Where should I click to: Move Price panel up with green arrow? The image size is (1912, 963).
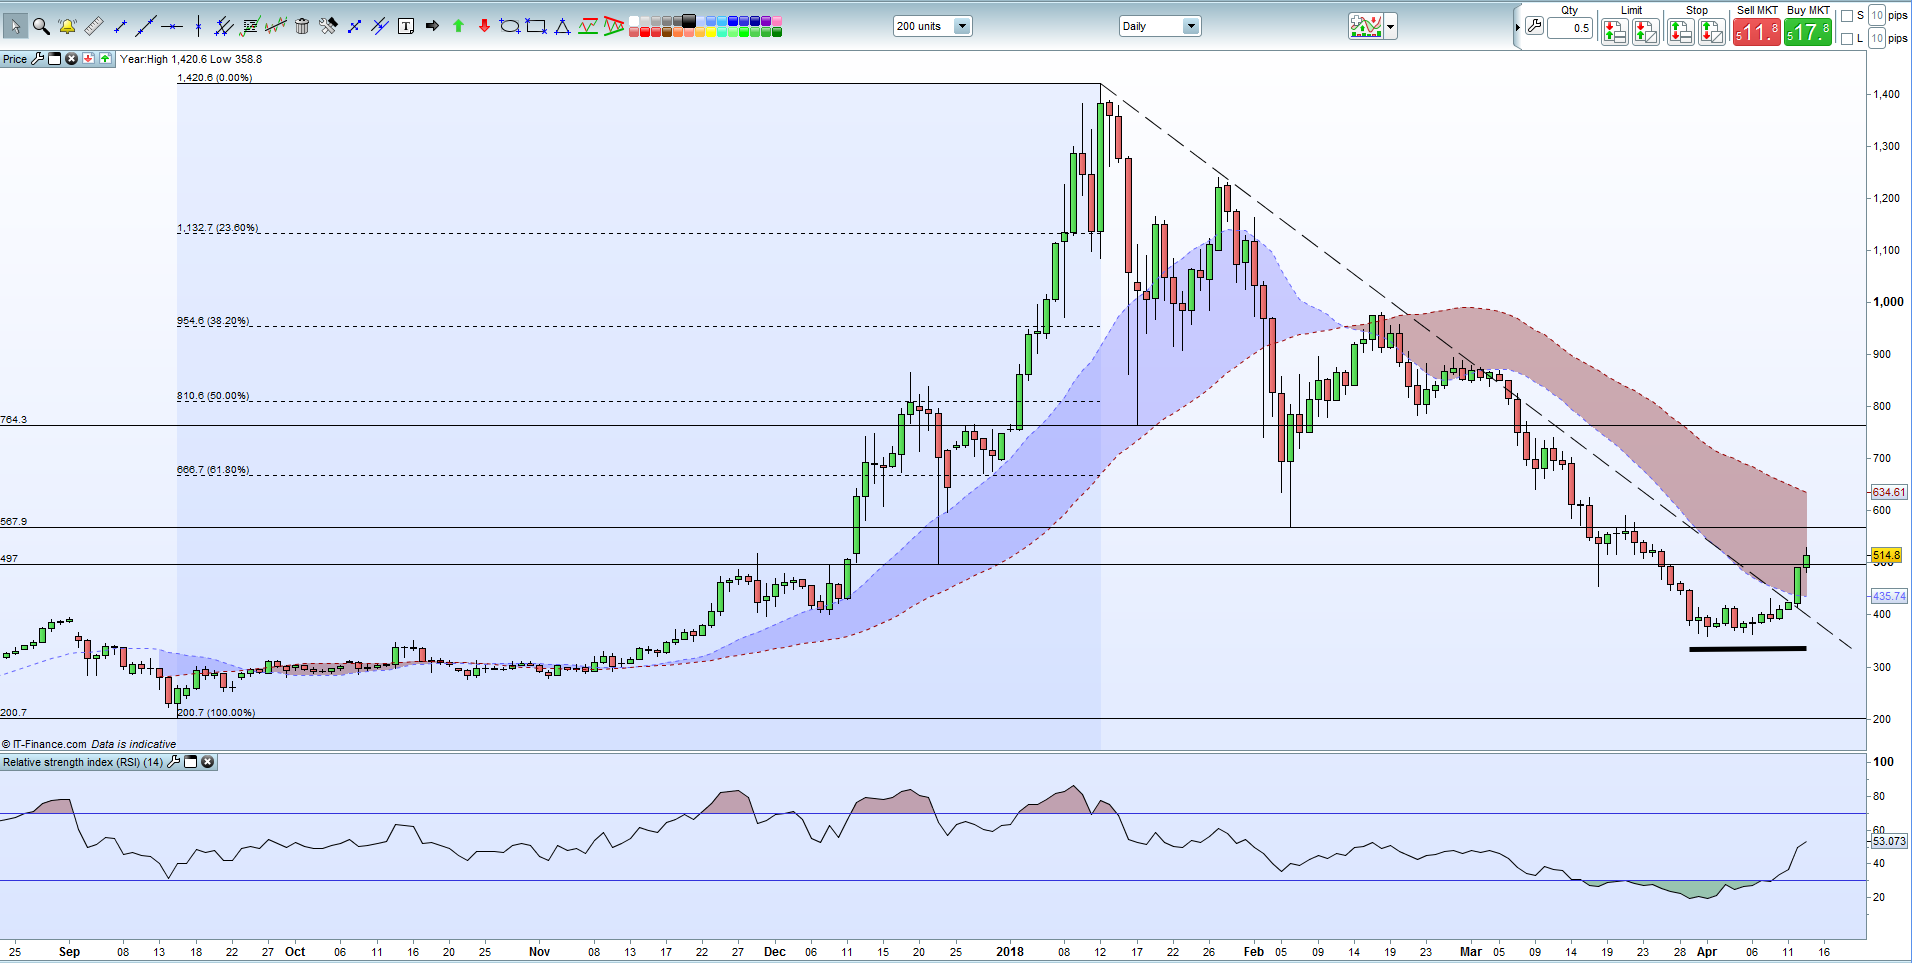(105, 59)
